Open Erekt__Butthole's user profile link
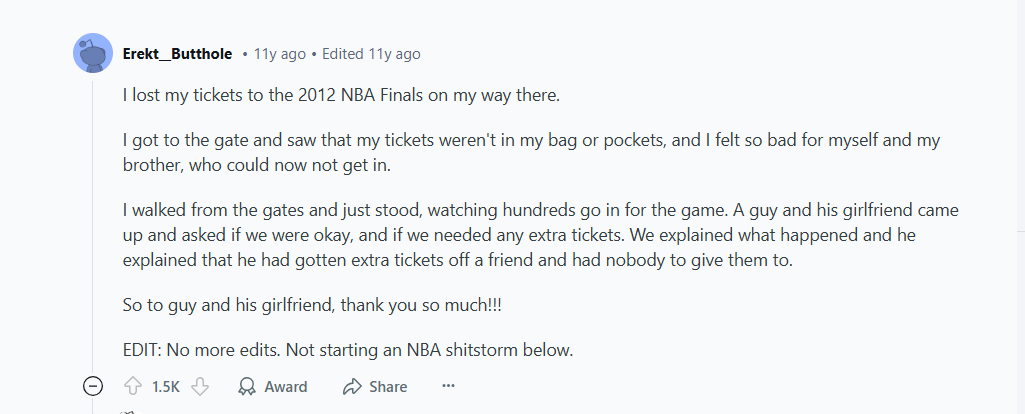The width and height of the screenshot is (1025, 414). click(x=177, y=53)
